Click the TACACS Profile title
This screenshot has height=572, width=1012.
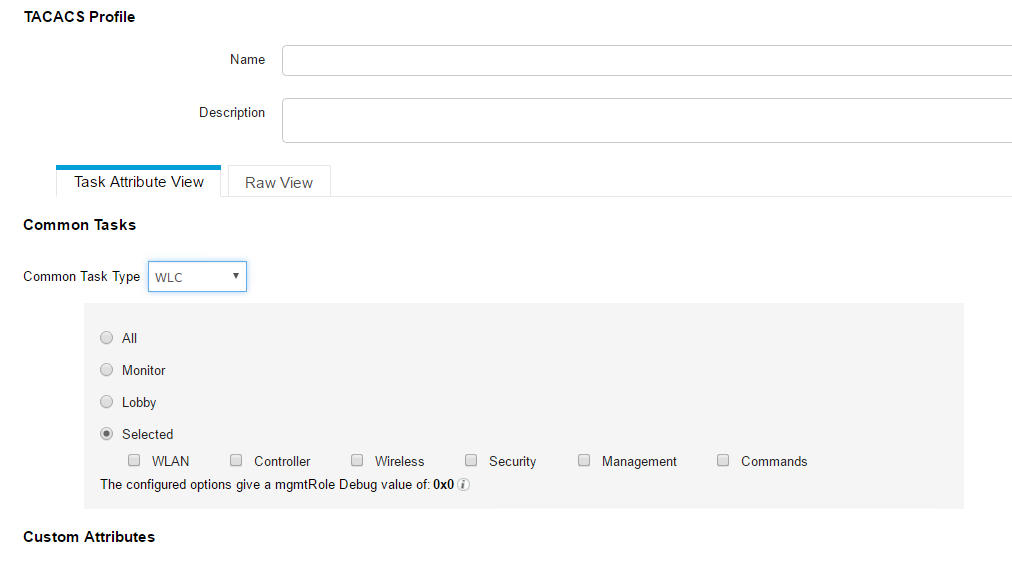click(79, 17)
